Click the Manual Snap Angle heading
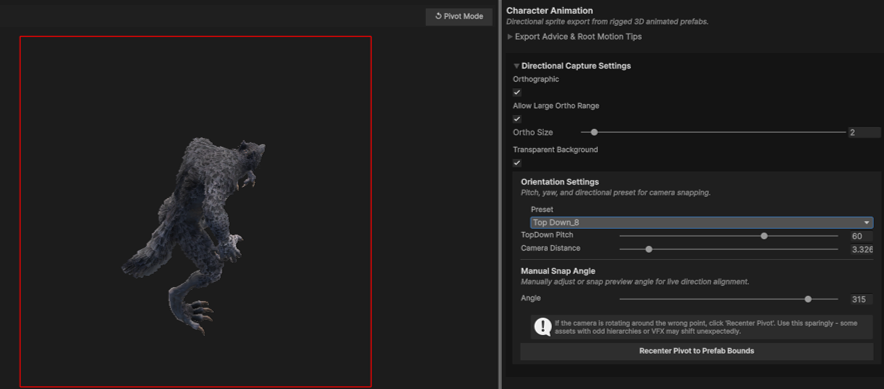884x389 pixels. [558, 271]
